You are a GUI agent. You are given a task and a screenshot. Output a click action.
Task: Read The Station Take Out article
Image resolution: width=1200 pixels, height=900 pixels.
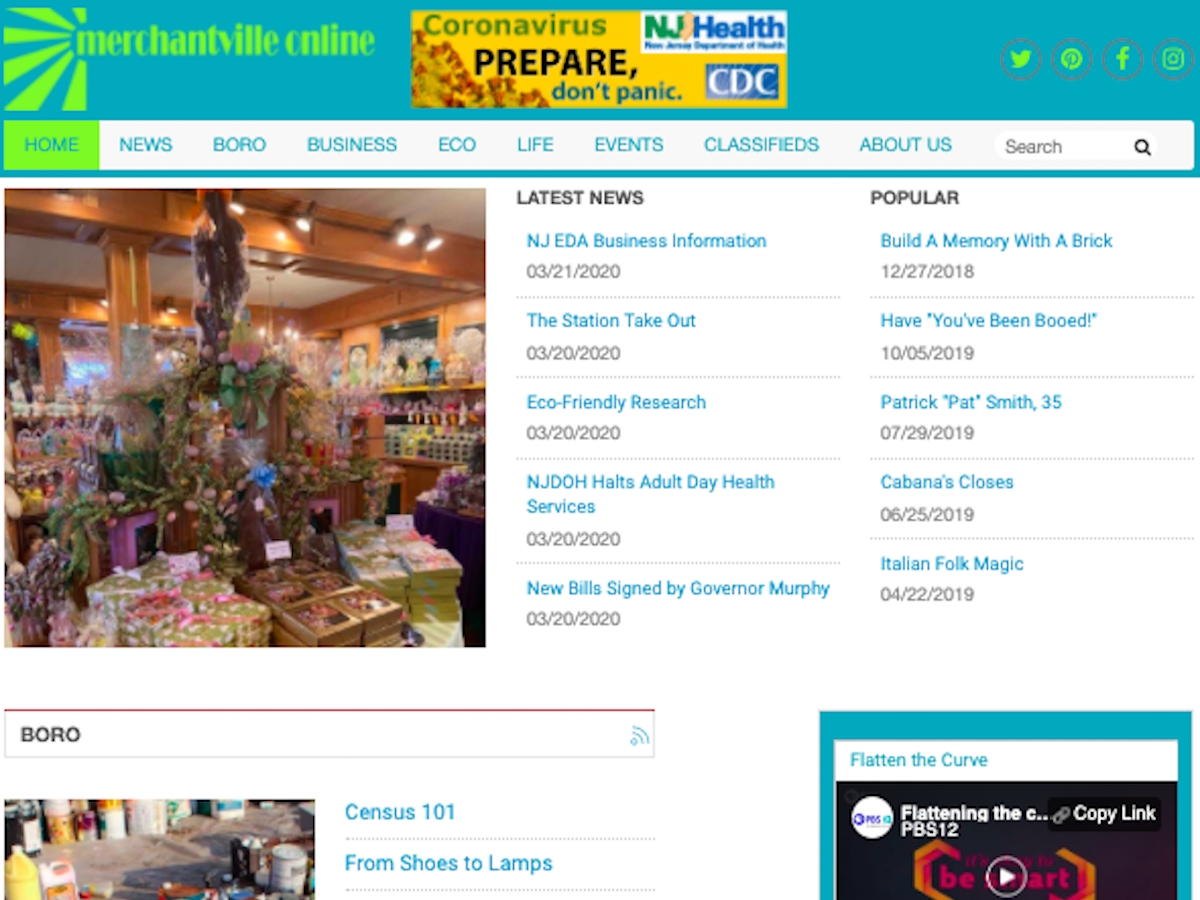[x=611, y=321]
